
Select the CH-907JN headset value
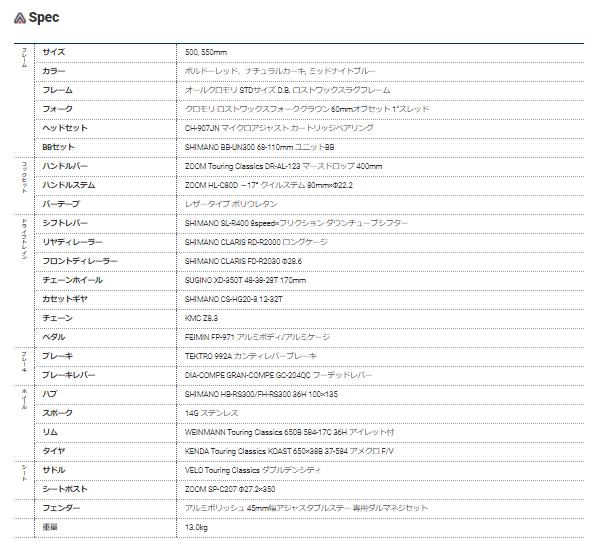pyautogui.click(x=279, y=128)
